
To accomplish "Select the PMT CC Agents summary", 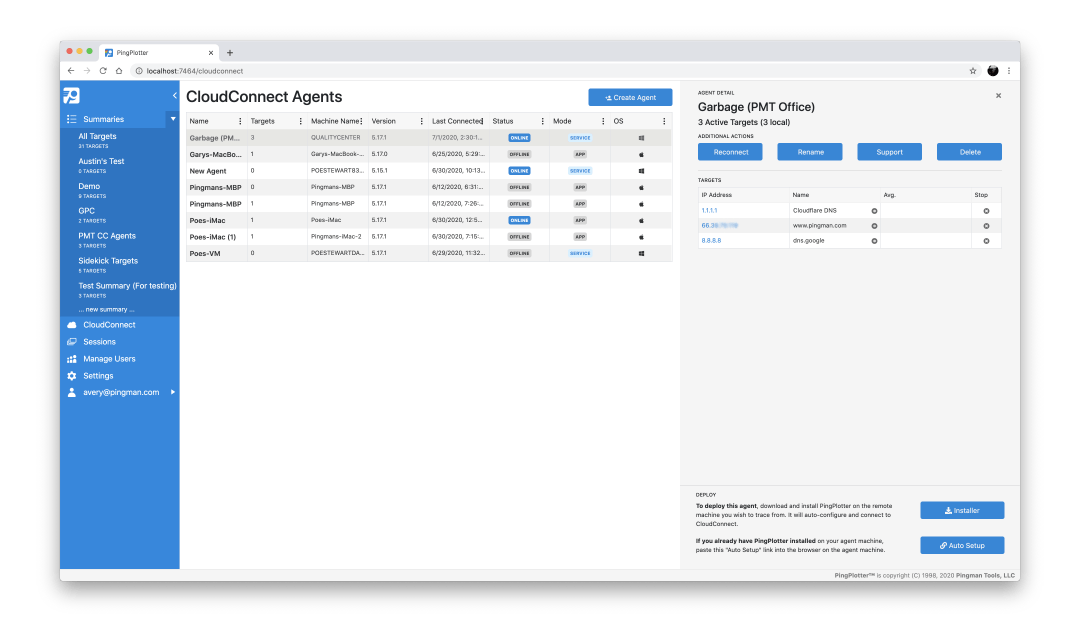I will pyautogui.click(x=107, y=236).
